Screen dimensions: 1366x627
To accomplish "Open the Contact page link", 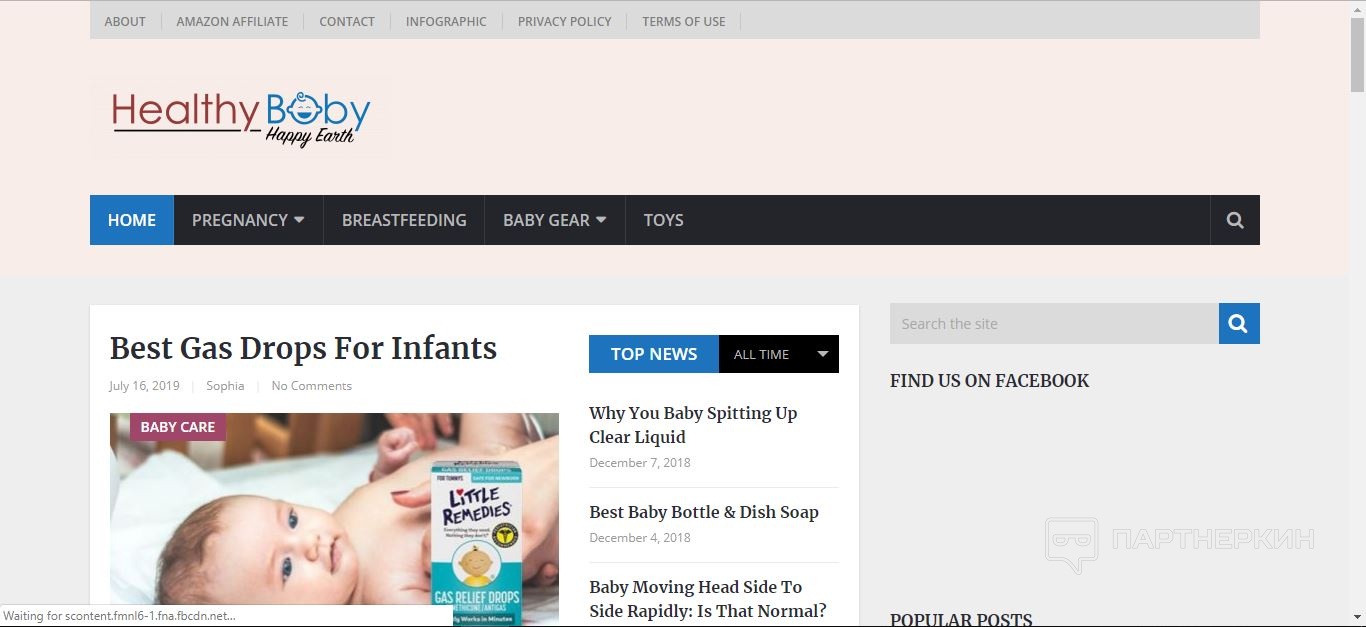I will [347, 21].
